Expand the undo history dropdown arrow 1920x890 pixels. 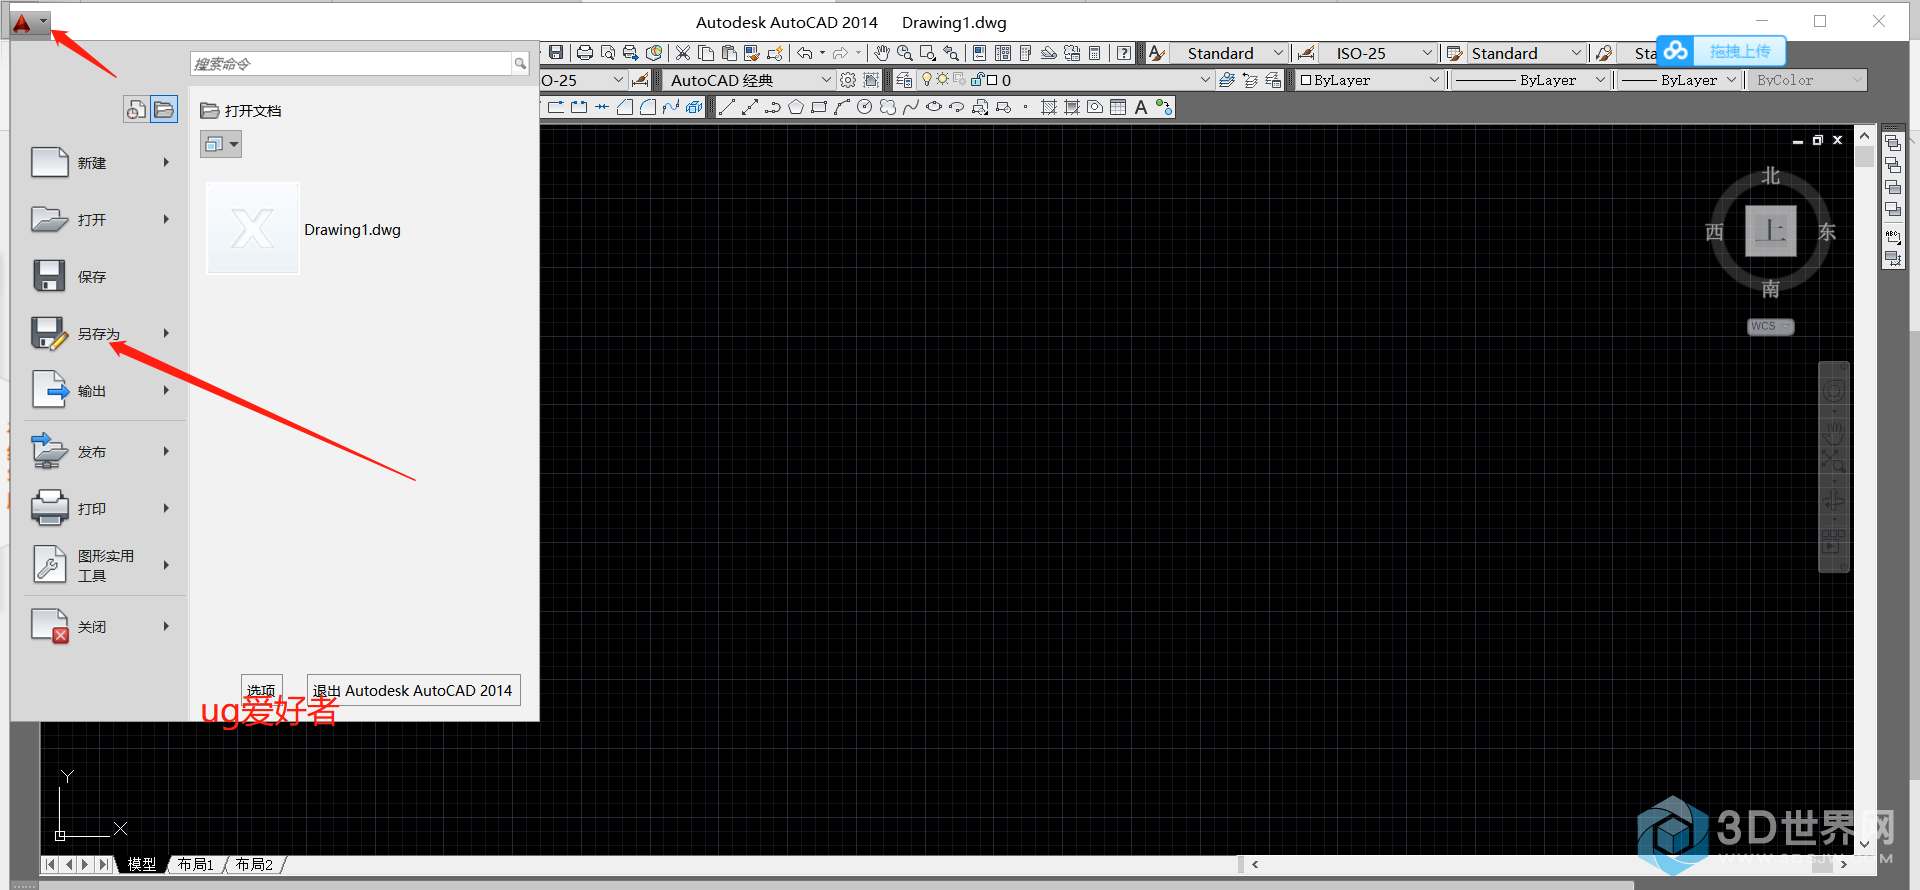[x=822, y=53]
